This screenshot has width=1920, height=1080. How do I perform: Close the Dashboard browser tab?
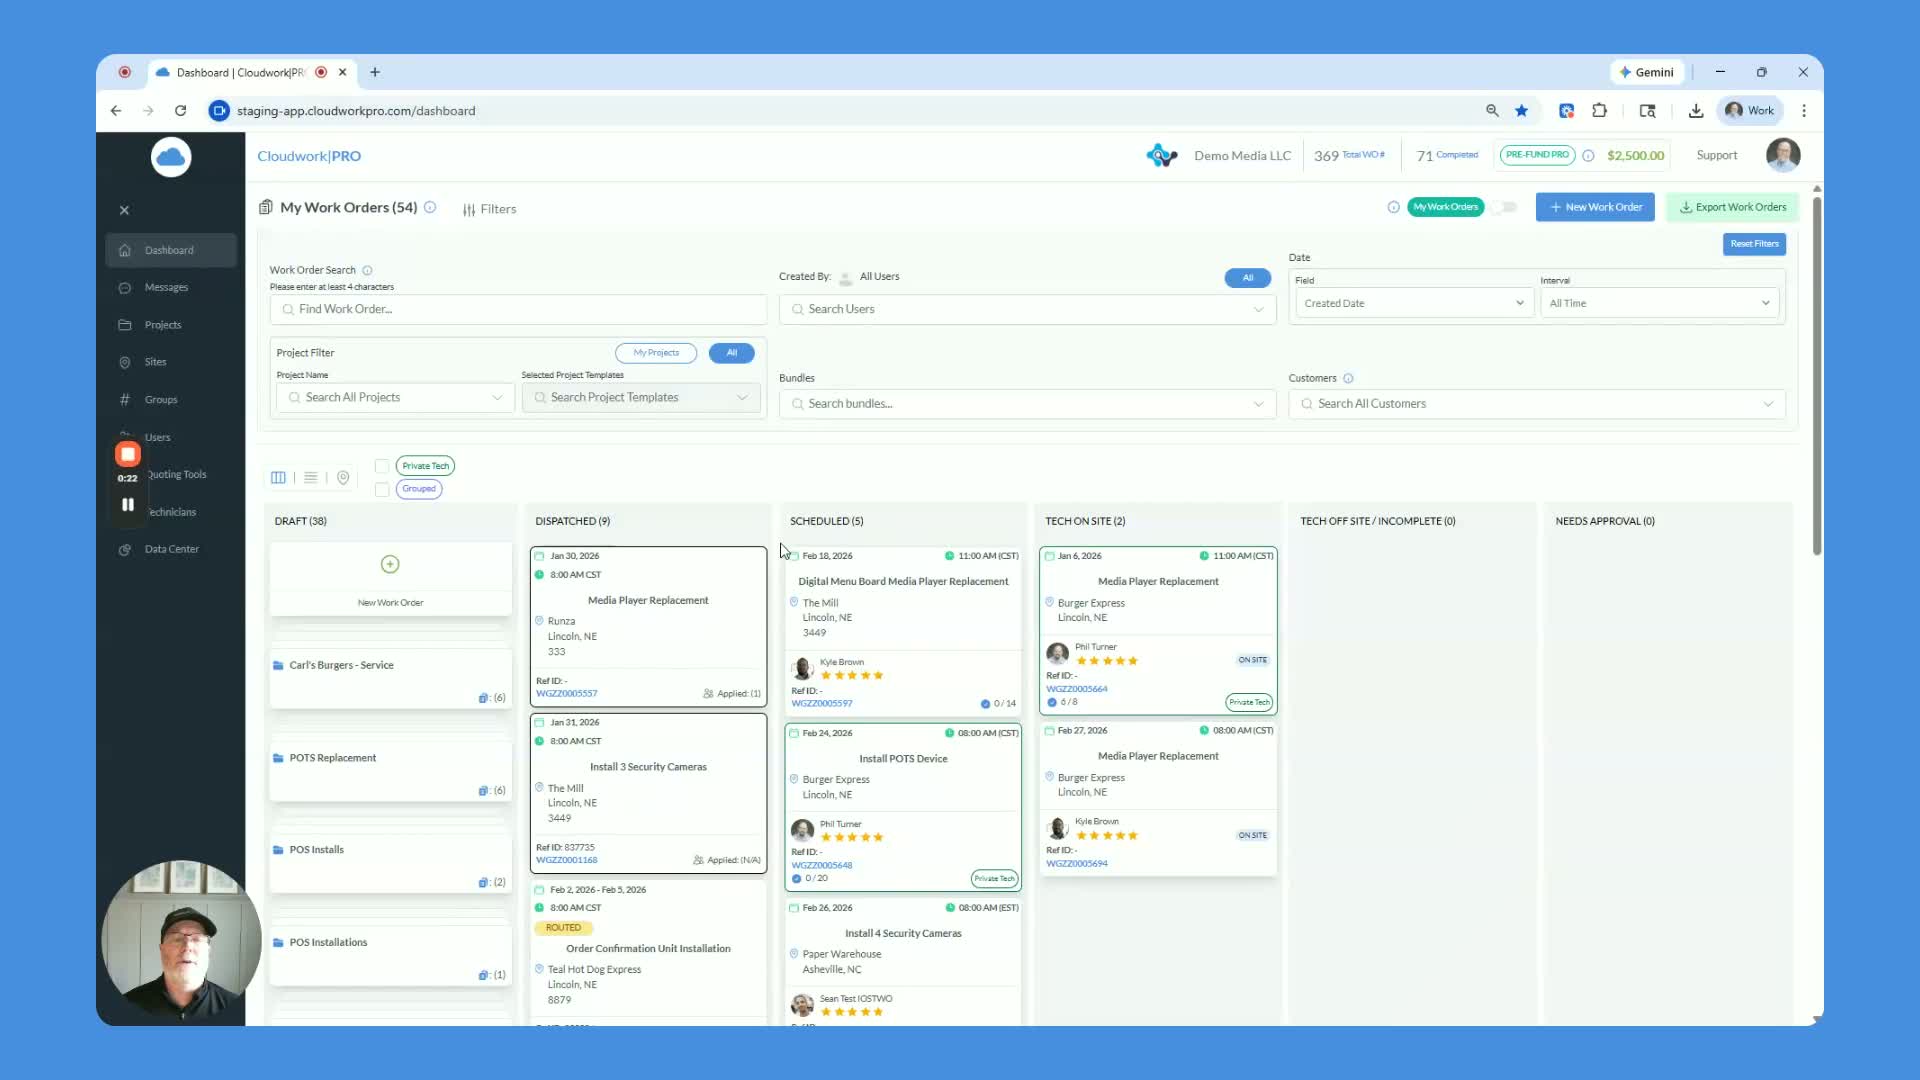pos(342,72)
